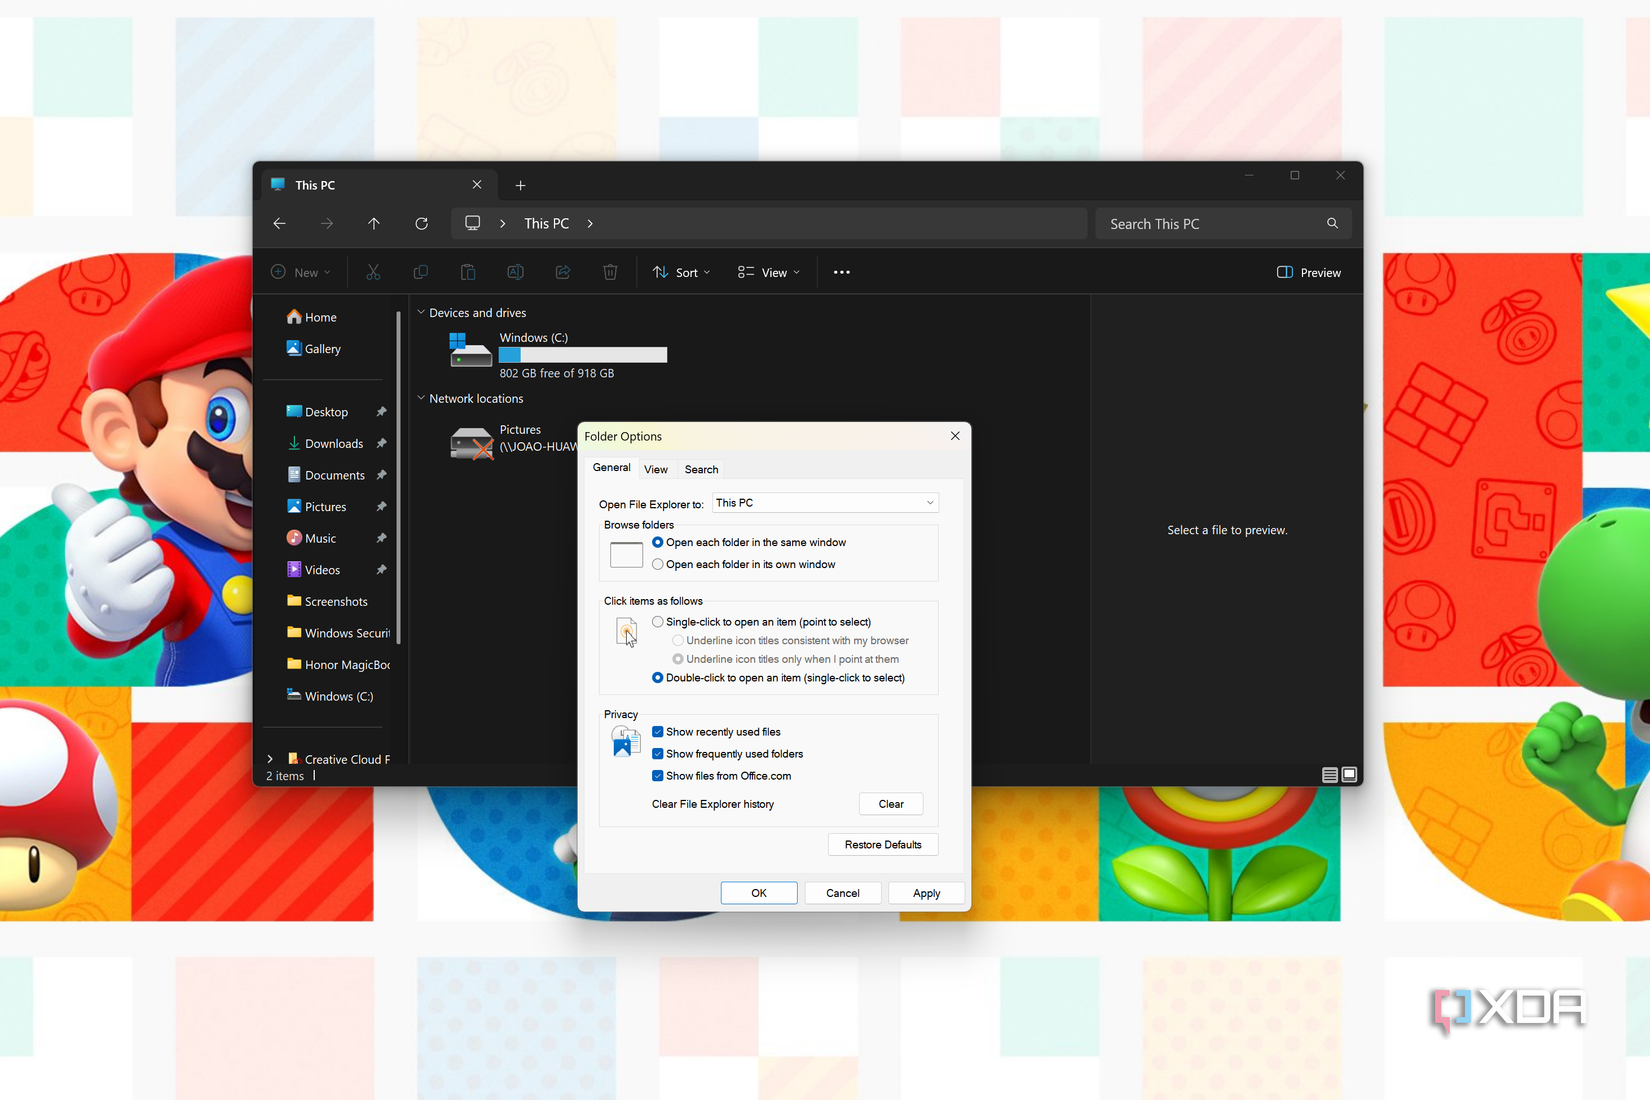The height and width of the screenshot is (1100, 1650).
Task: Select the Copy icon in the toolbar
Action: (420, 272)
